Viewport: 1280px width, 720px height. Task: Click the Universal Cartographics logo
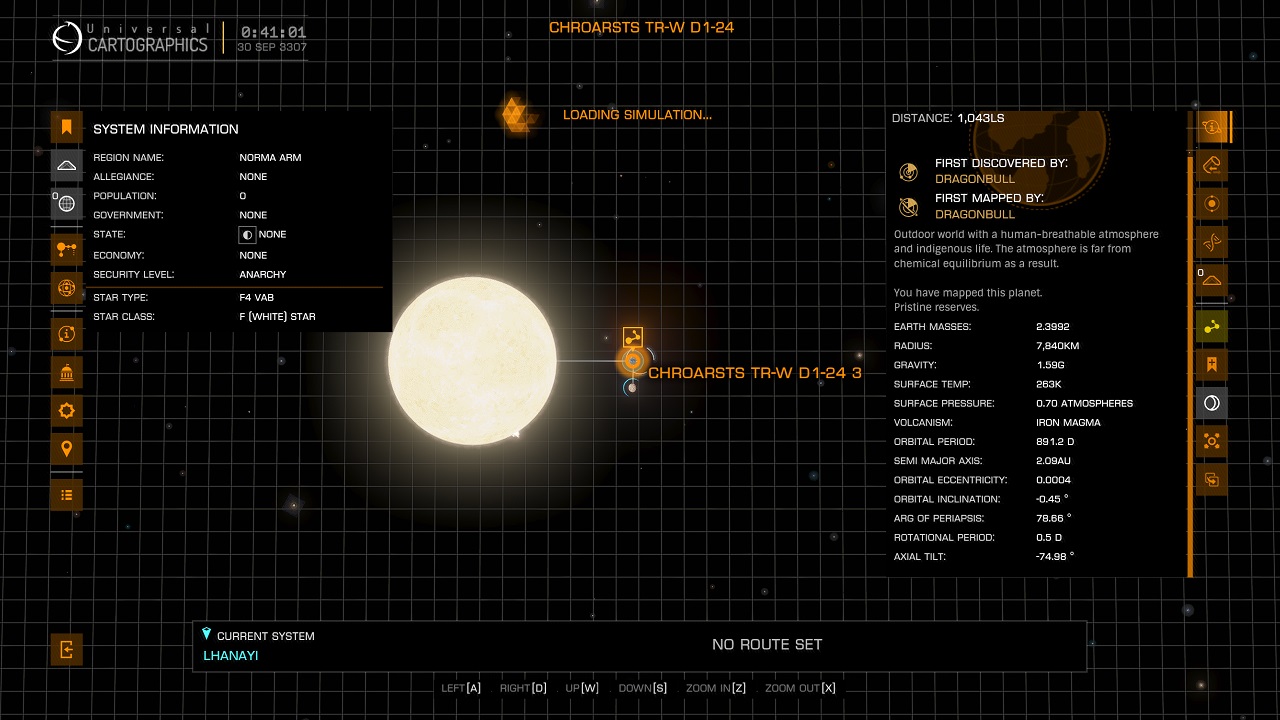130,39
